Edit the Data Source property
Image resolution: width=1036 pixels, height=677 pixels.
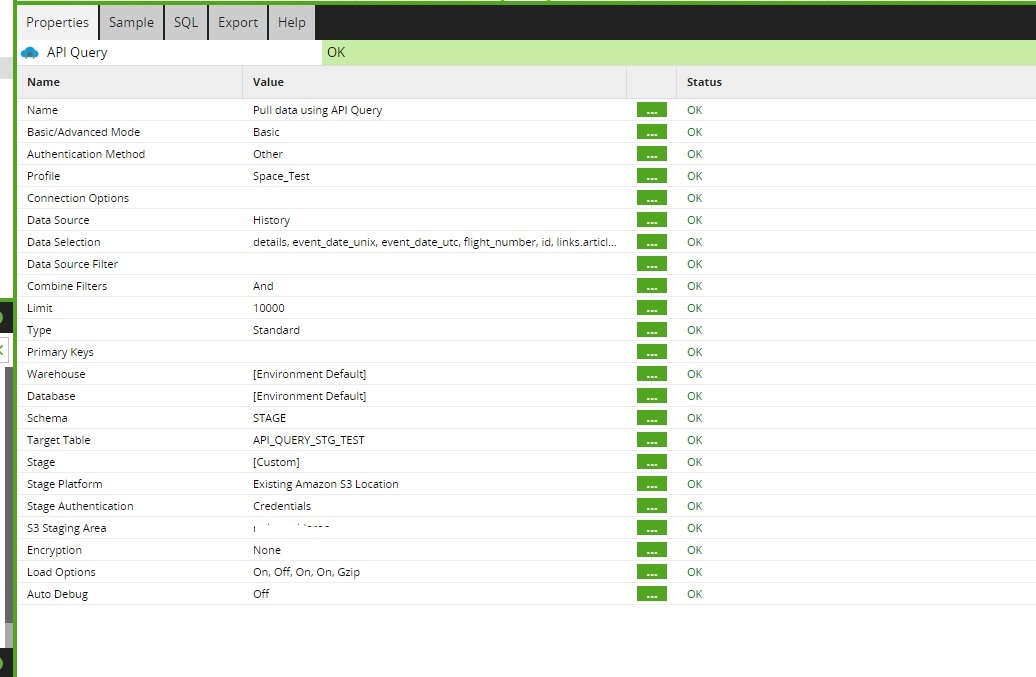[x=651, y=220]
